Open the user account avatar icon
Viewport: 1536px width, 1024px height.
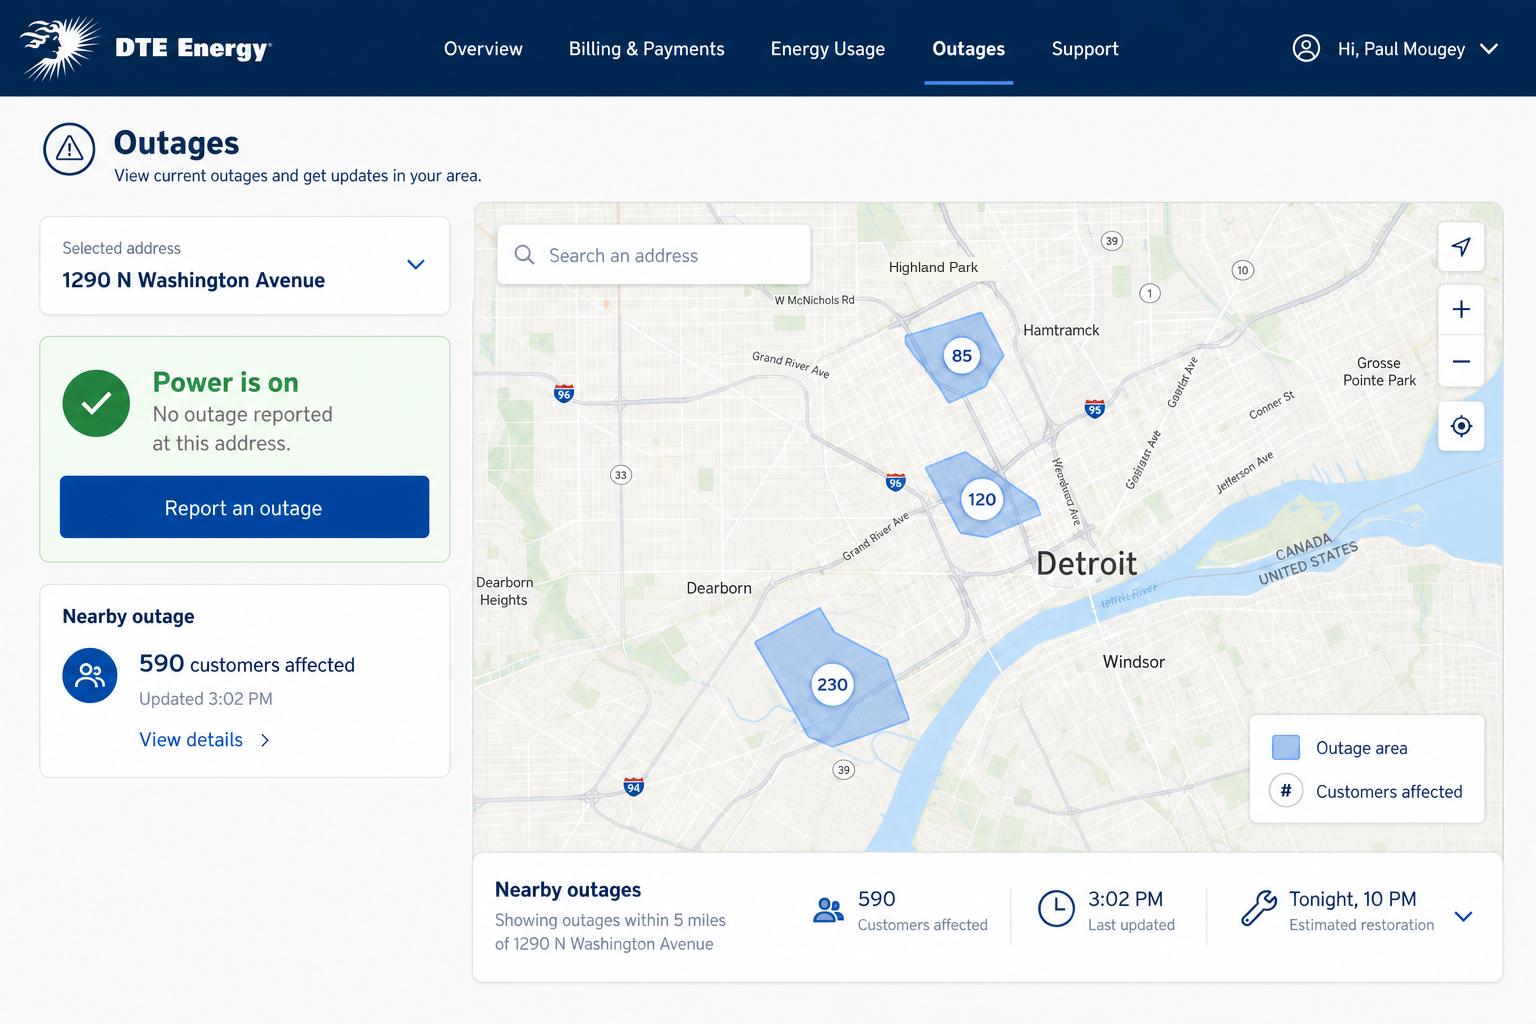[x=1306, y=48]
